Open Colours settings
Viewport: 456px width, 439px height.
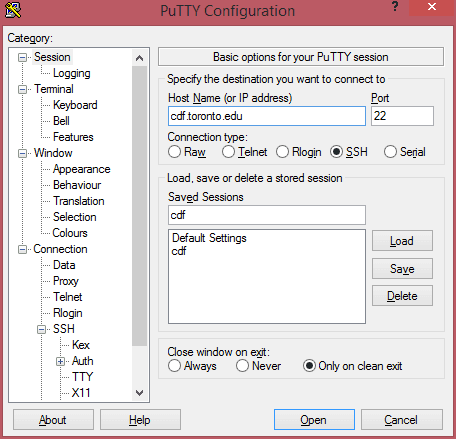coord(70,233)
